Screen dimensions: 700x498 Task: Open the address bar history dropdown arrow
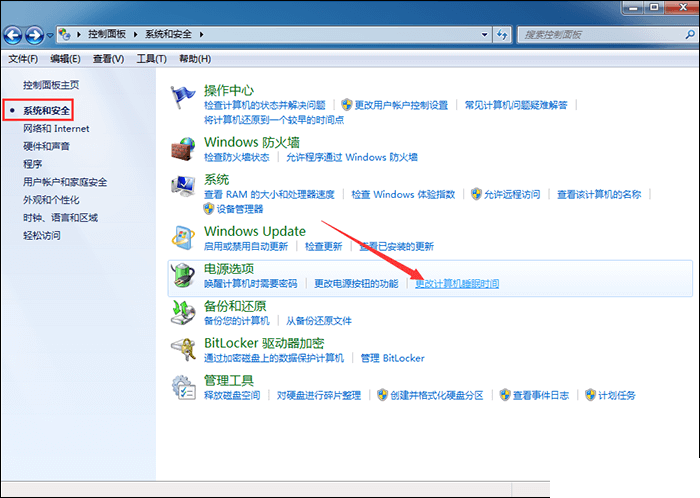click(484, 34)
